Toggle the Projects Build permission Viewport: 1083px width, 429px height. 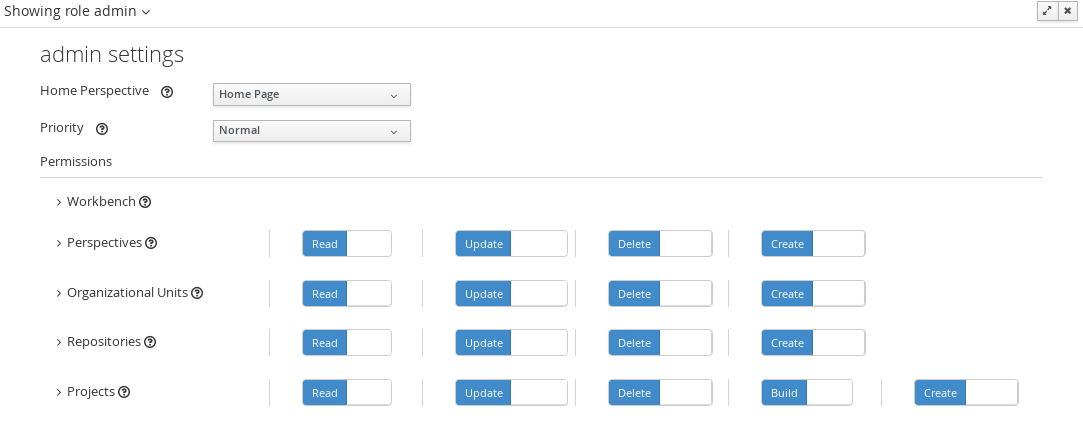pyautogui.click(x=806, y=393)
